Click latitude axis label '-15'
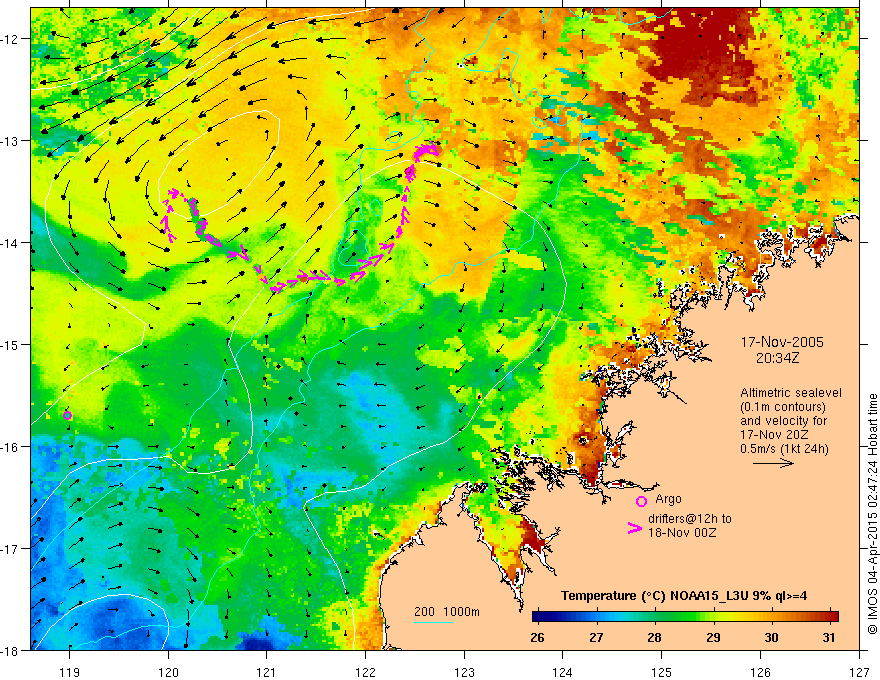The image size is (880, 680). (10, 344)
